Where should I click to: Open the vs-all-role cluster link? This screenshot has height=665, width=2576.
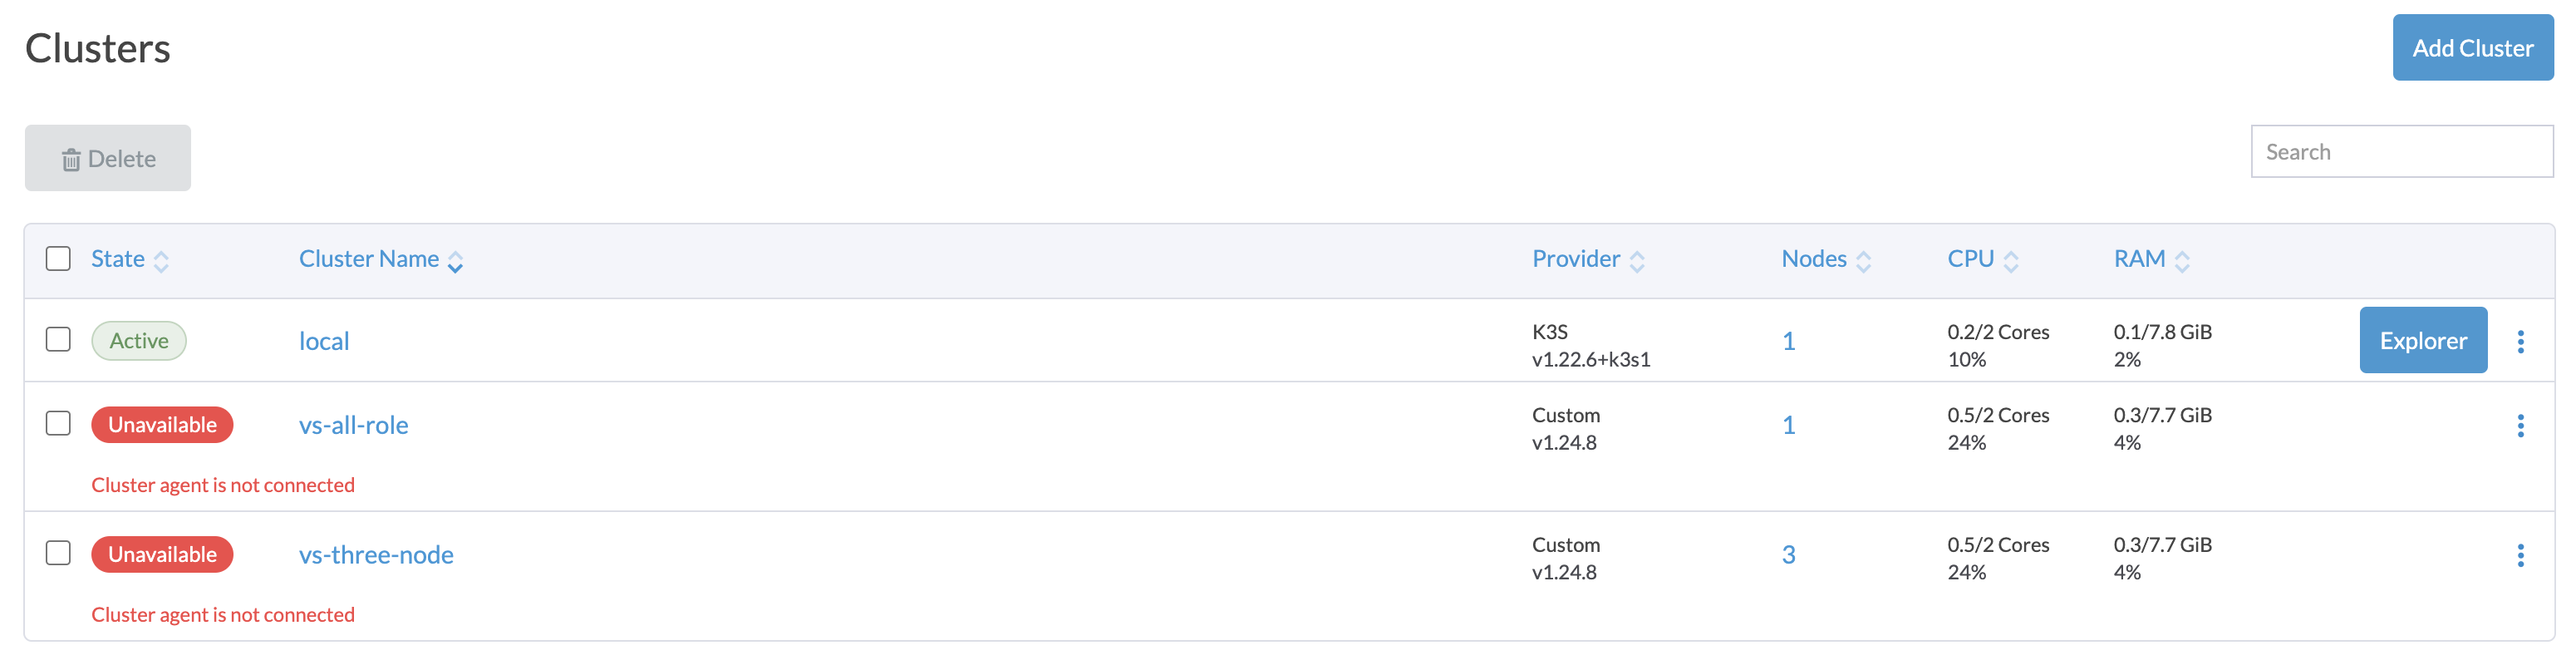(354, 424)
